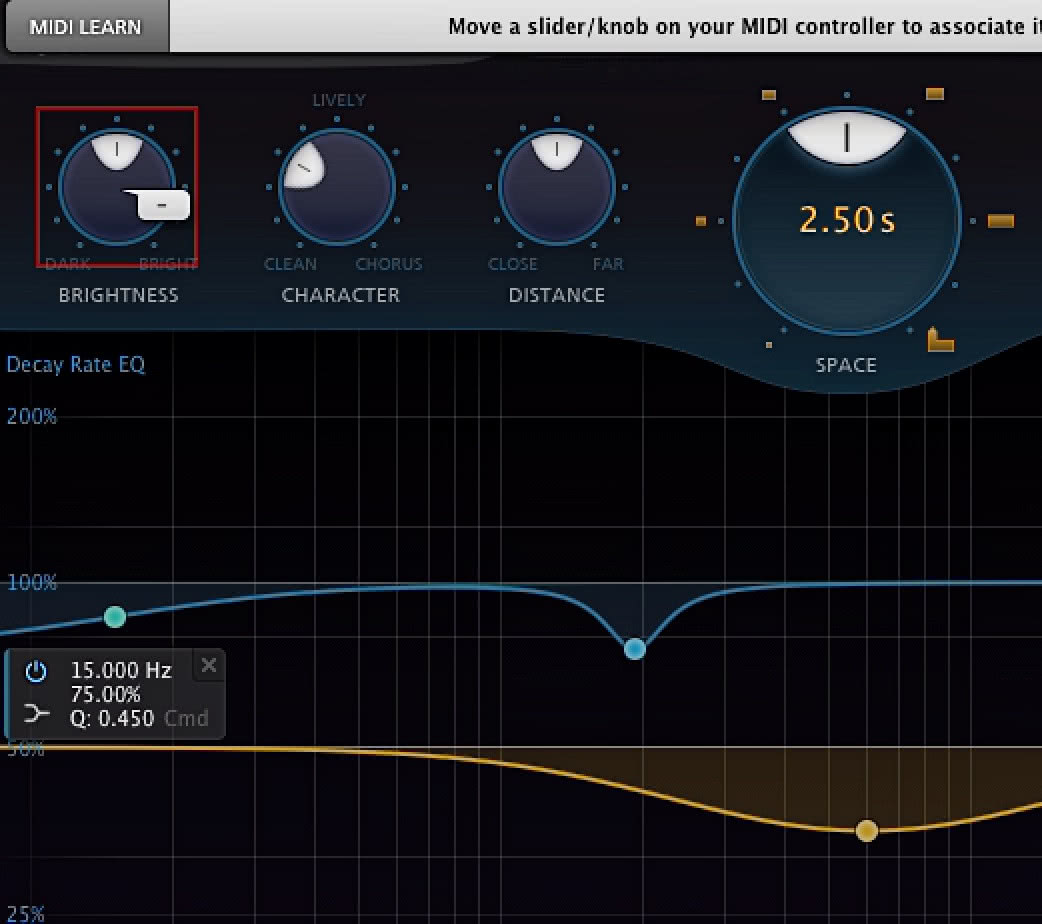
Task: Click the MIDI LEARN button
Action: pos(86,27)
